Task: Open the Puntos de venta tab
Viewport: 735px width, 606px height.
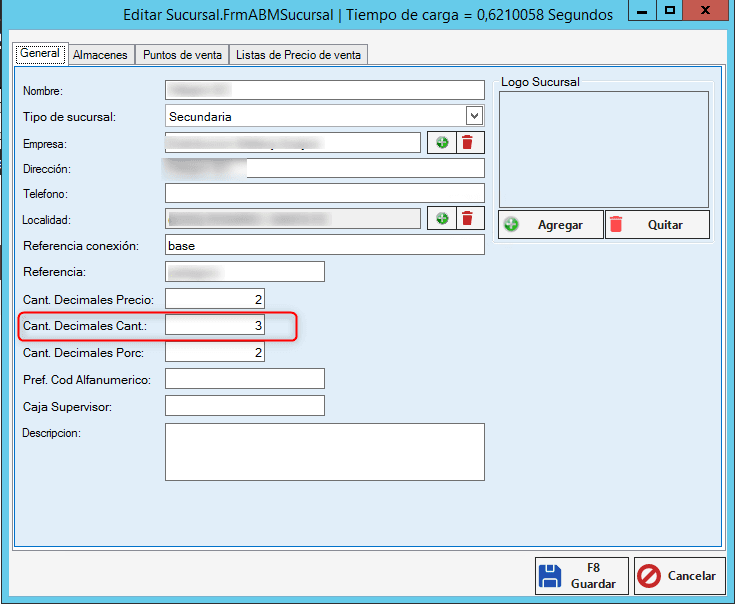Action: (182, 55)
